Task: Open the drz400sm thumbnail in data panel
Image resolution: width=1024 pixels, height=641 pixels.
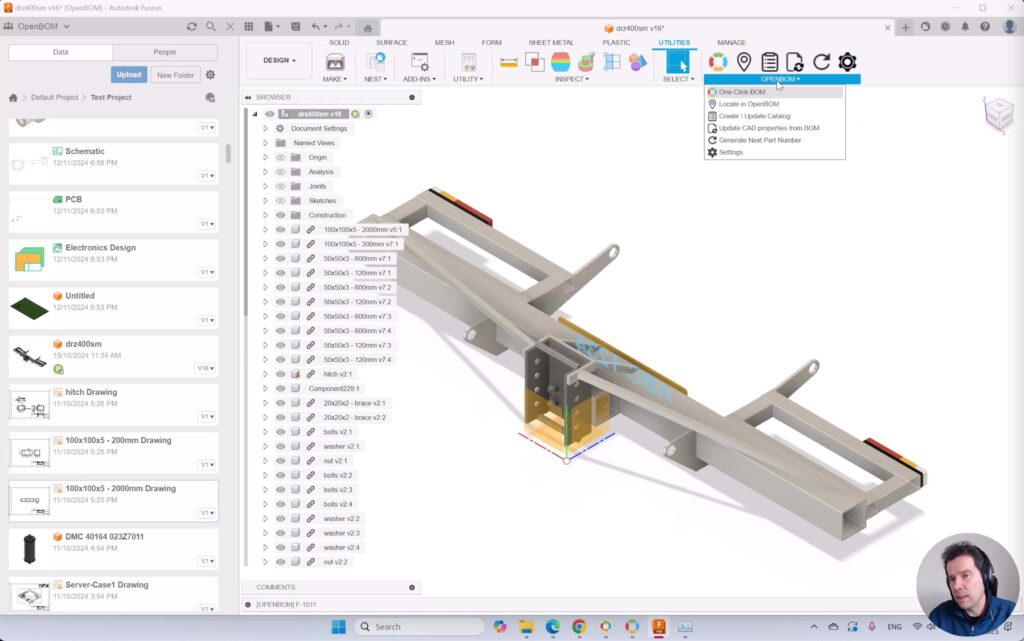Action: pyautogui.click(x=29, y=356)
